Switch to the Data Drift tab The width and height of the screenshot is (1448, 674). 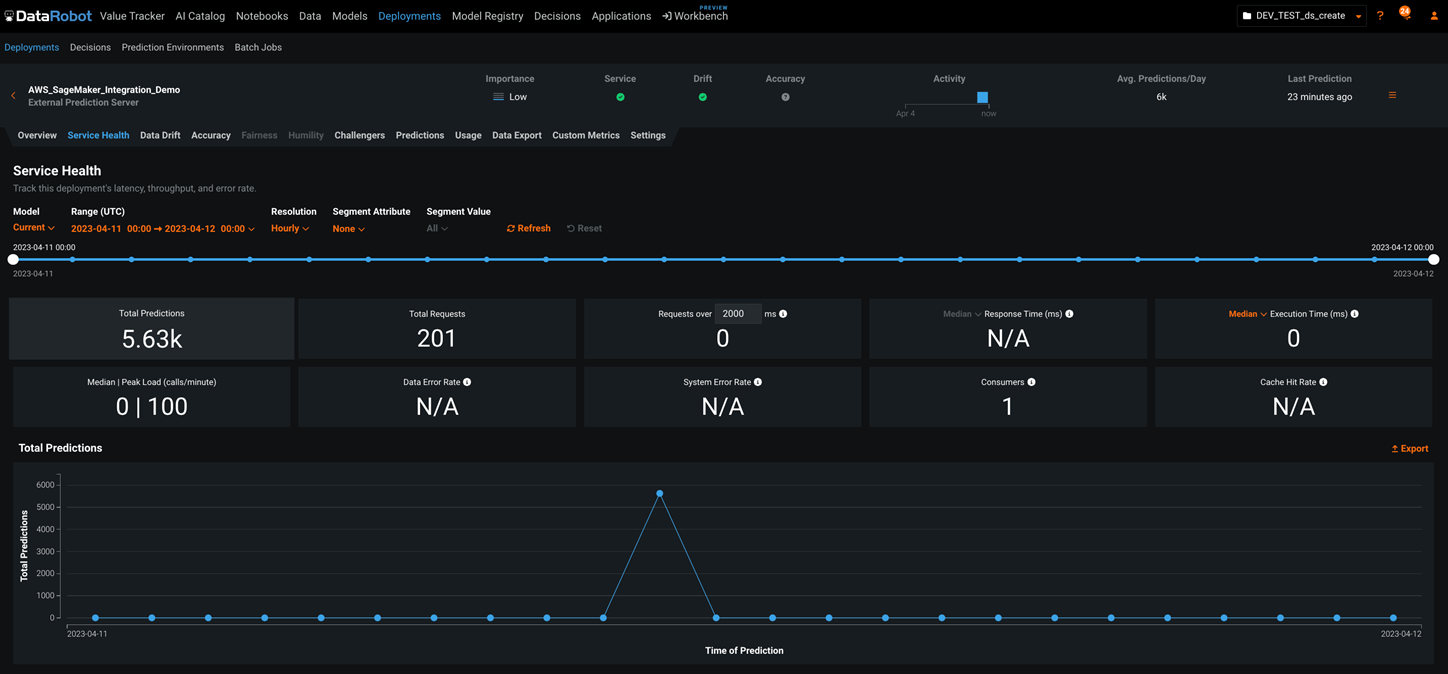point(160,135)
